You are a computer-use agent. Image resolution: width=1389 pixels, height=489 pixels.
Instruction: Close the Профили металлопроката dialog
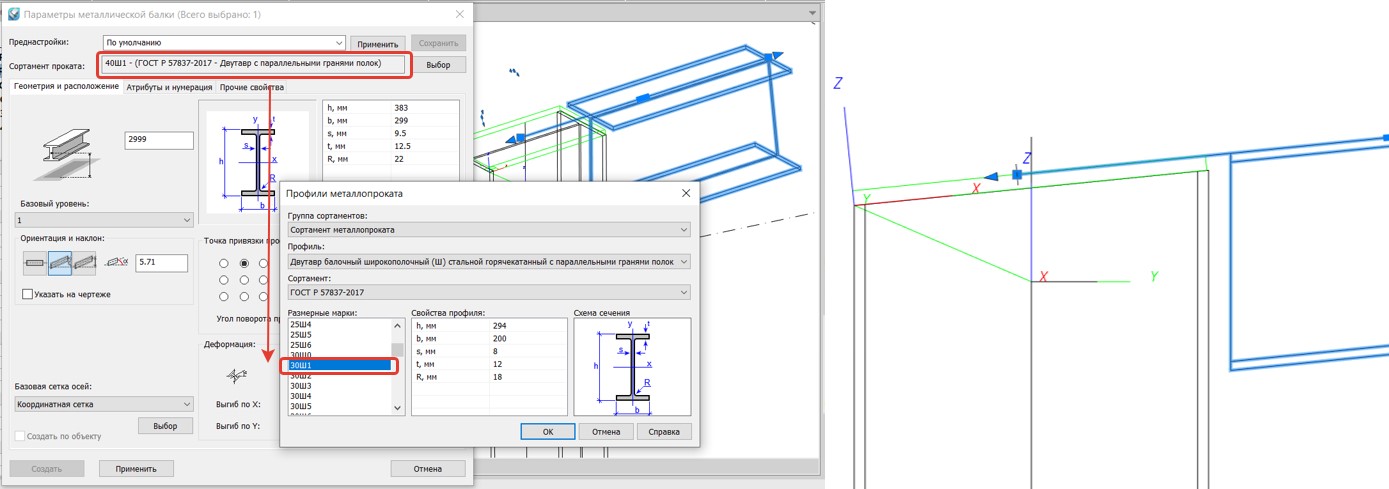(685, 193)
